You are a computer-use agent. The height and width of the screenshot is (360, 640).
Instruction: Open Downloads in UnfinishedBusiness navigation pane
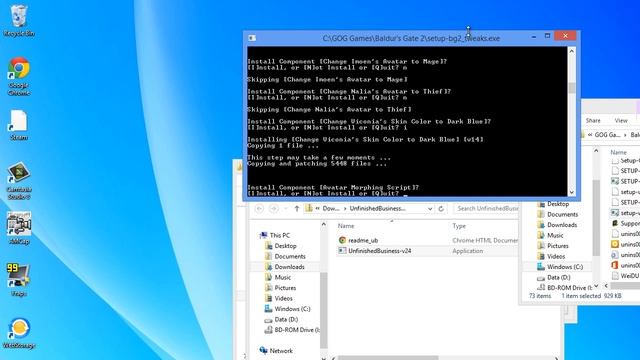pos(285,267)
